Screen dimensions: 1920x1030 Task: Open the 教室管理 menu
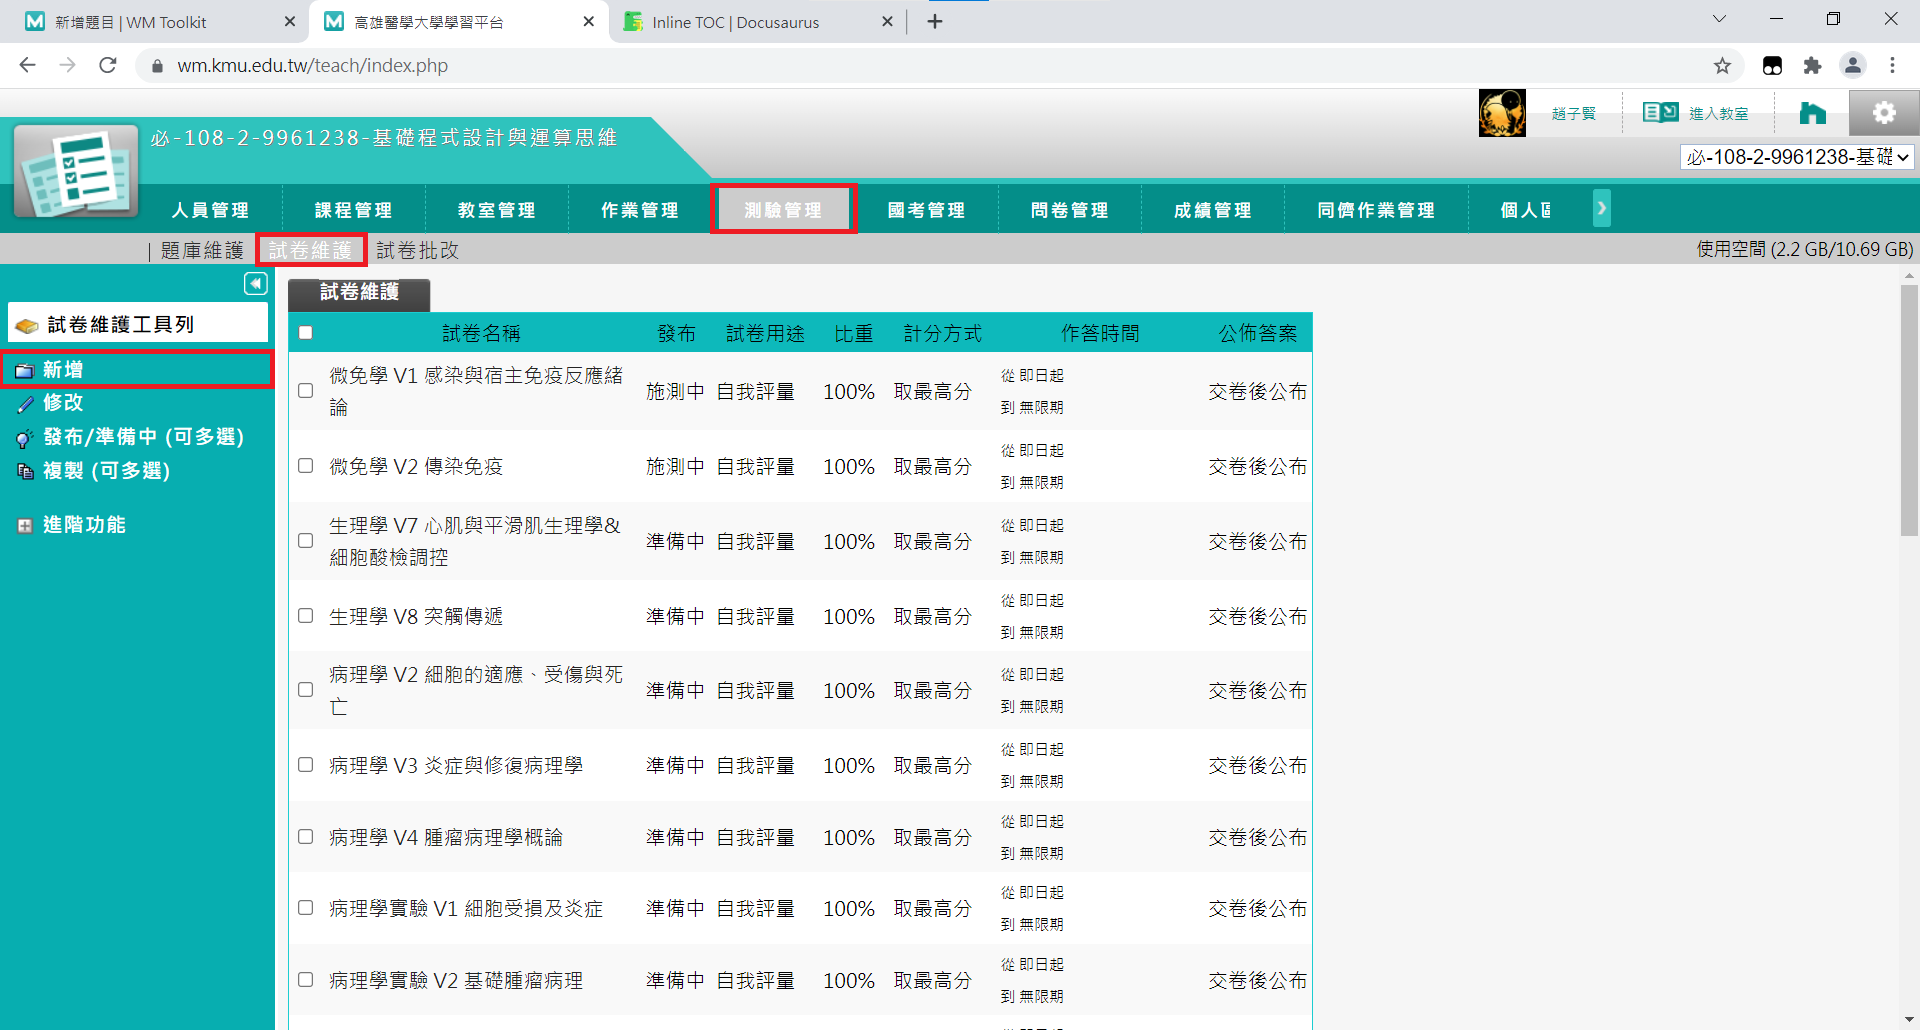[x=496, y=210]
